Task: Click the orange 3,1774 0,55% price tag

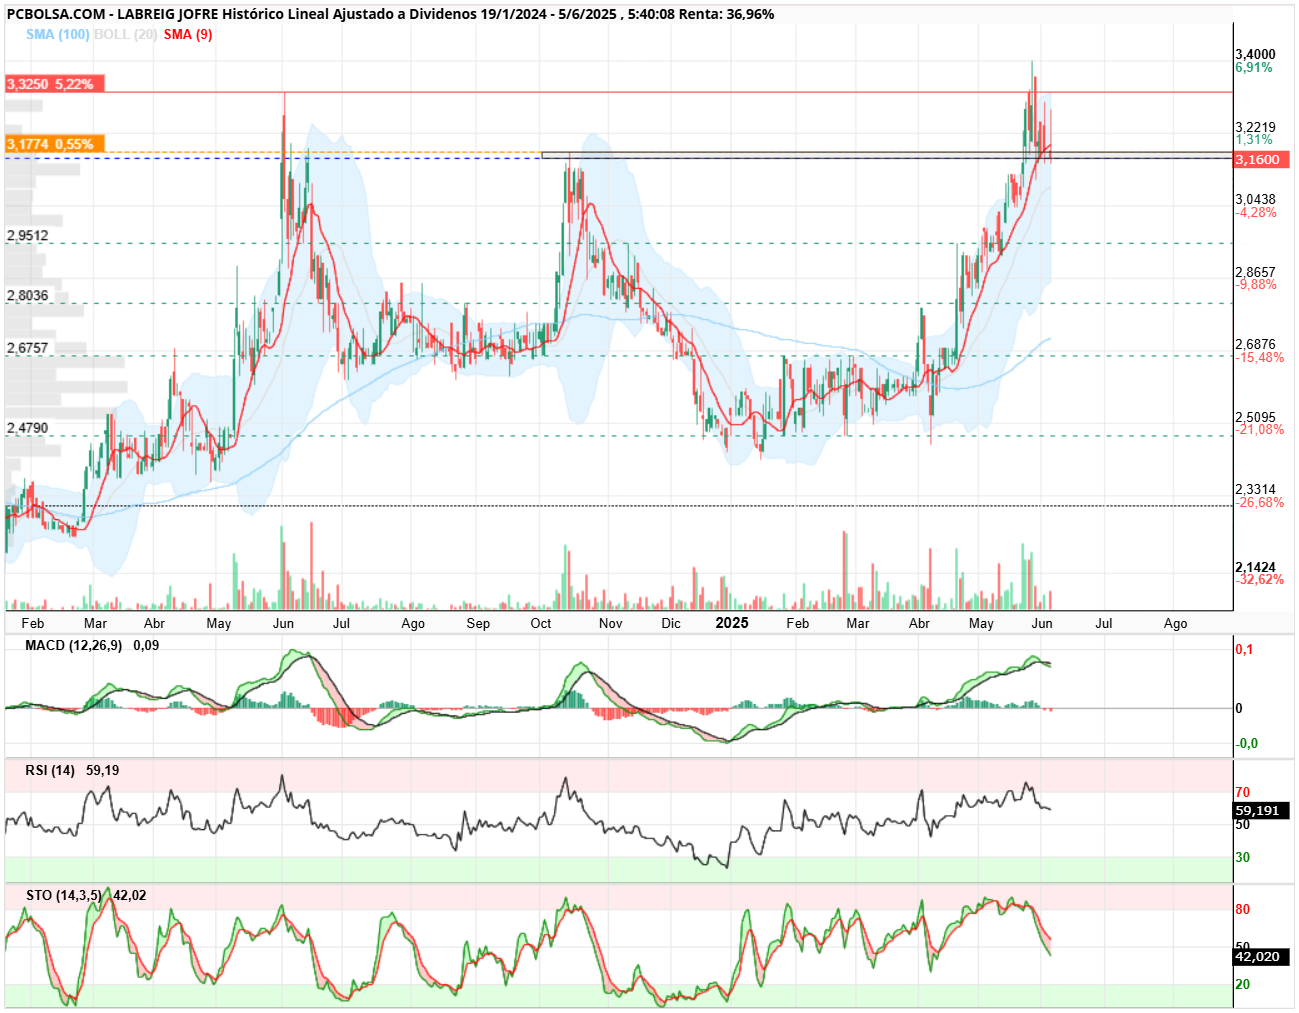Action: coord(55,144)
